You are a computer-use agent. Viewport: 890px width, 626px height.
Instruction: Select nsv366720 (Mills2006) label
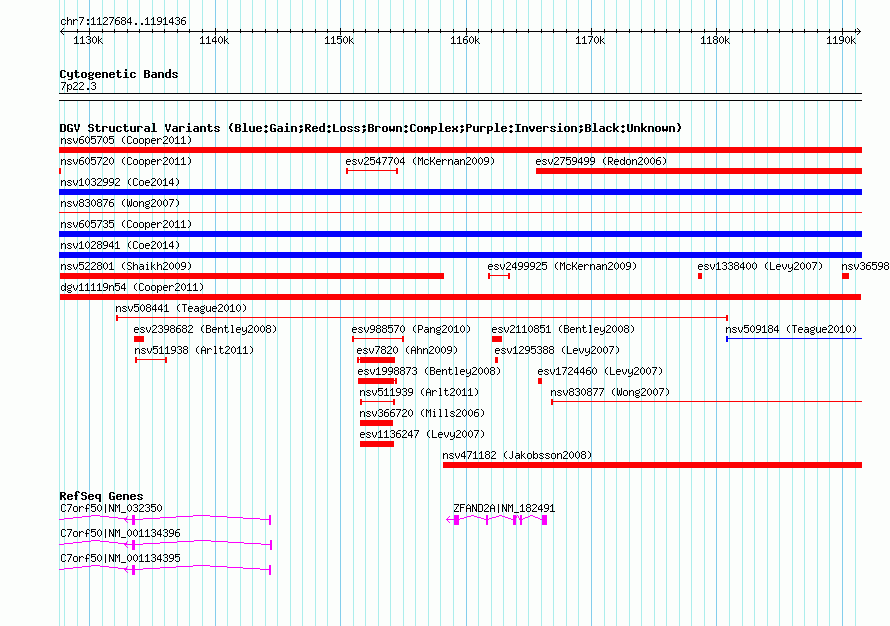(422, 413)
